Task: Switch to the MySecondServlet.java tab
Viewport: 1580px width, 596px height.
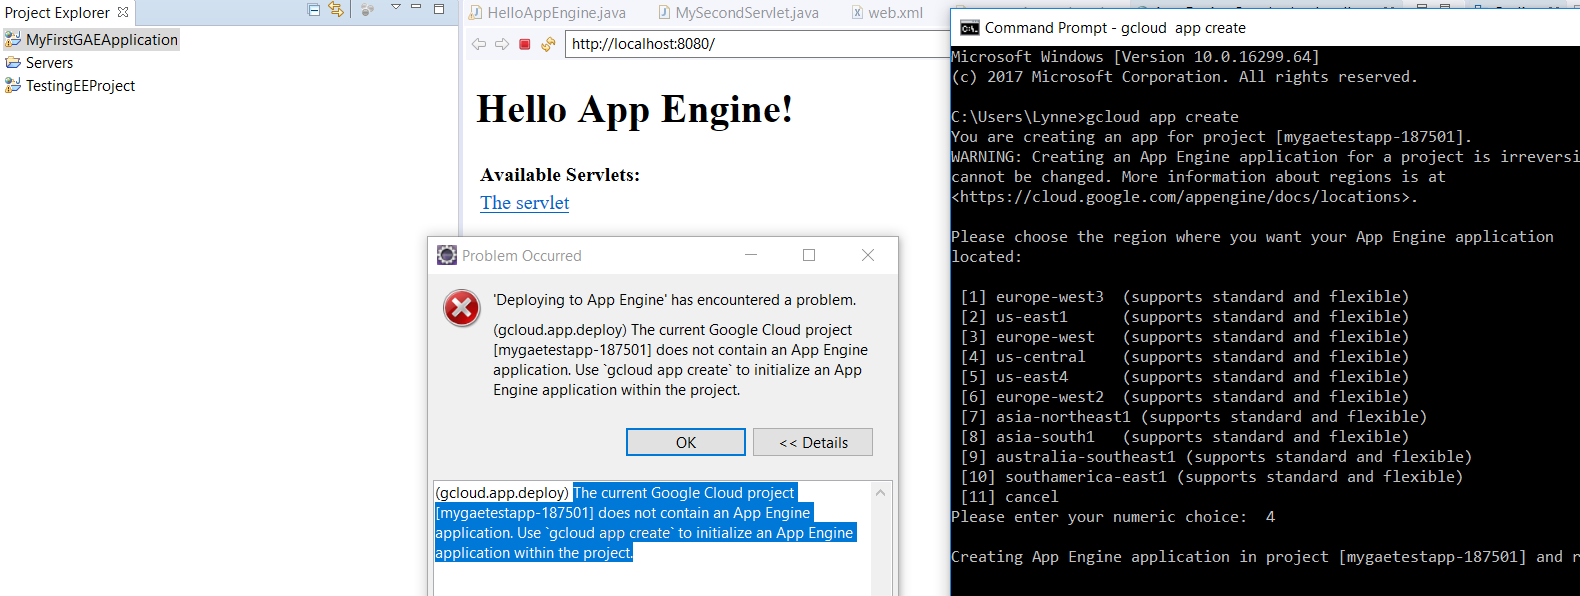Action: (746, 13)
